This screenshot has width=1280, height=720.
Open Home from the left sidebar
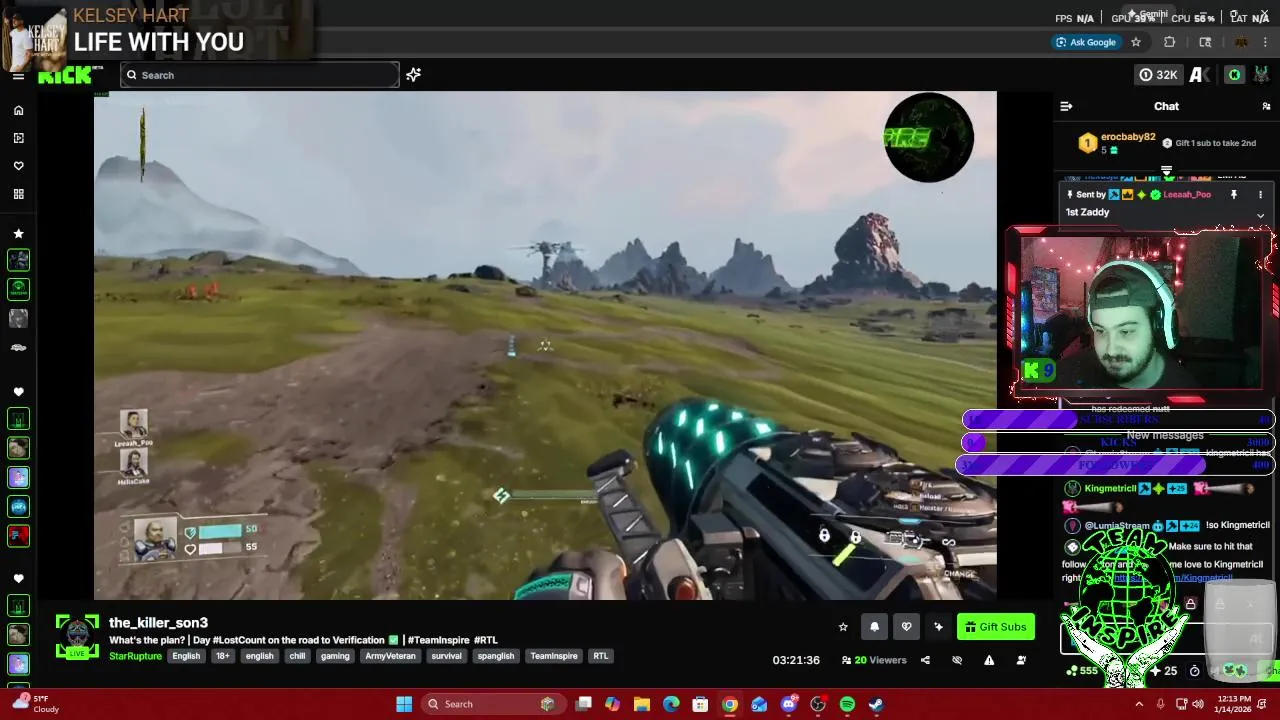coord(18,110)
